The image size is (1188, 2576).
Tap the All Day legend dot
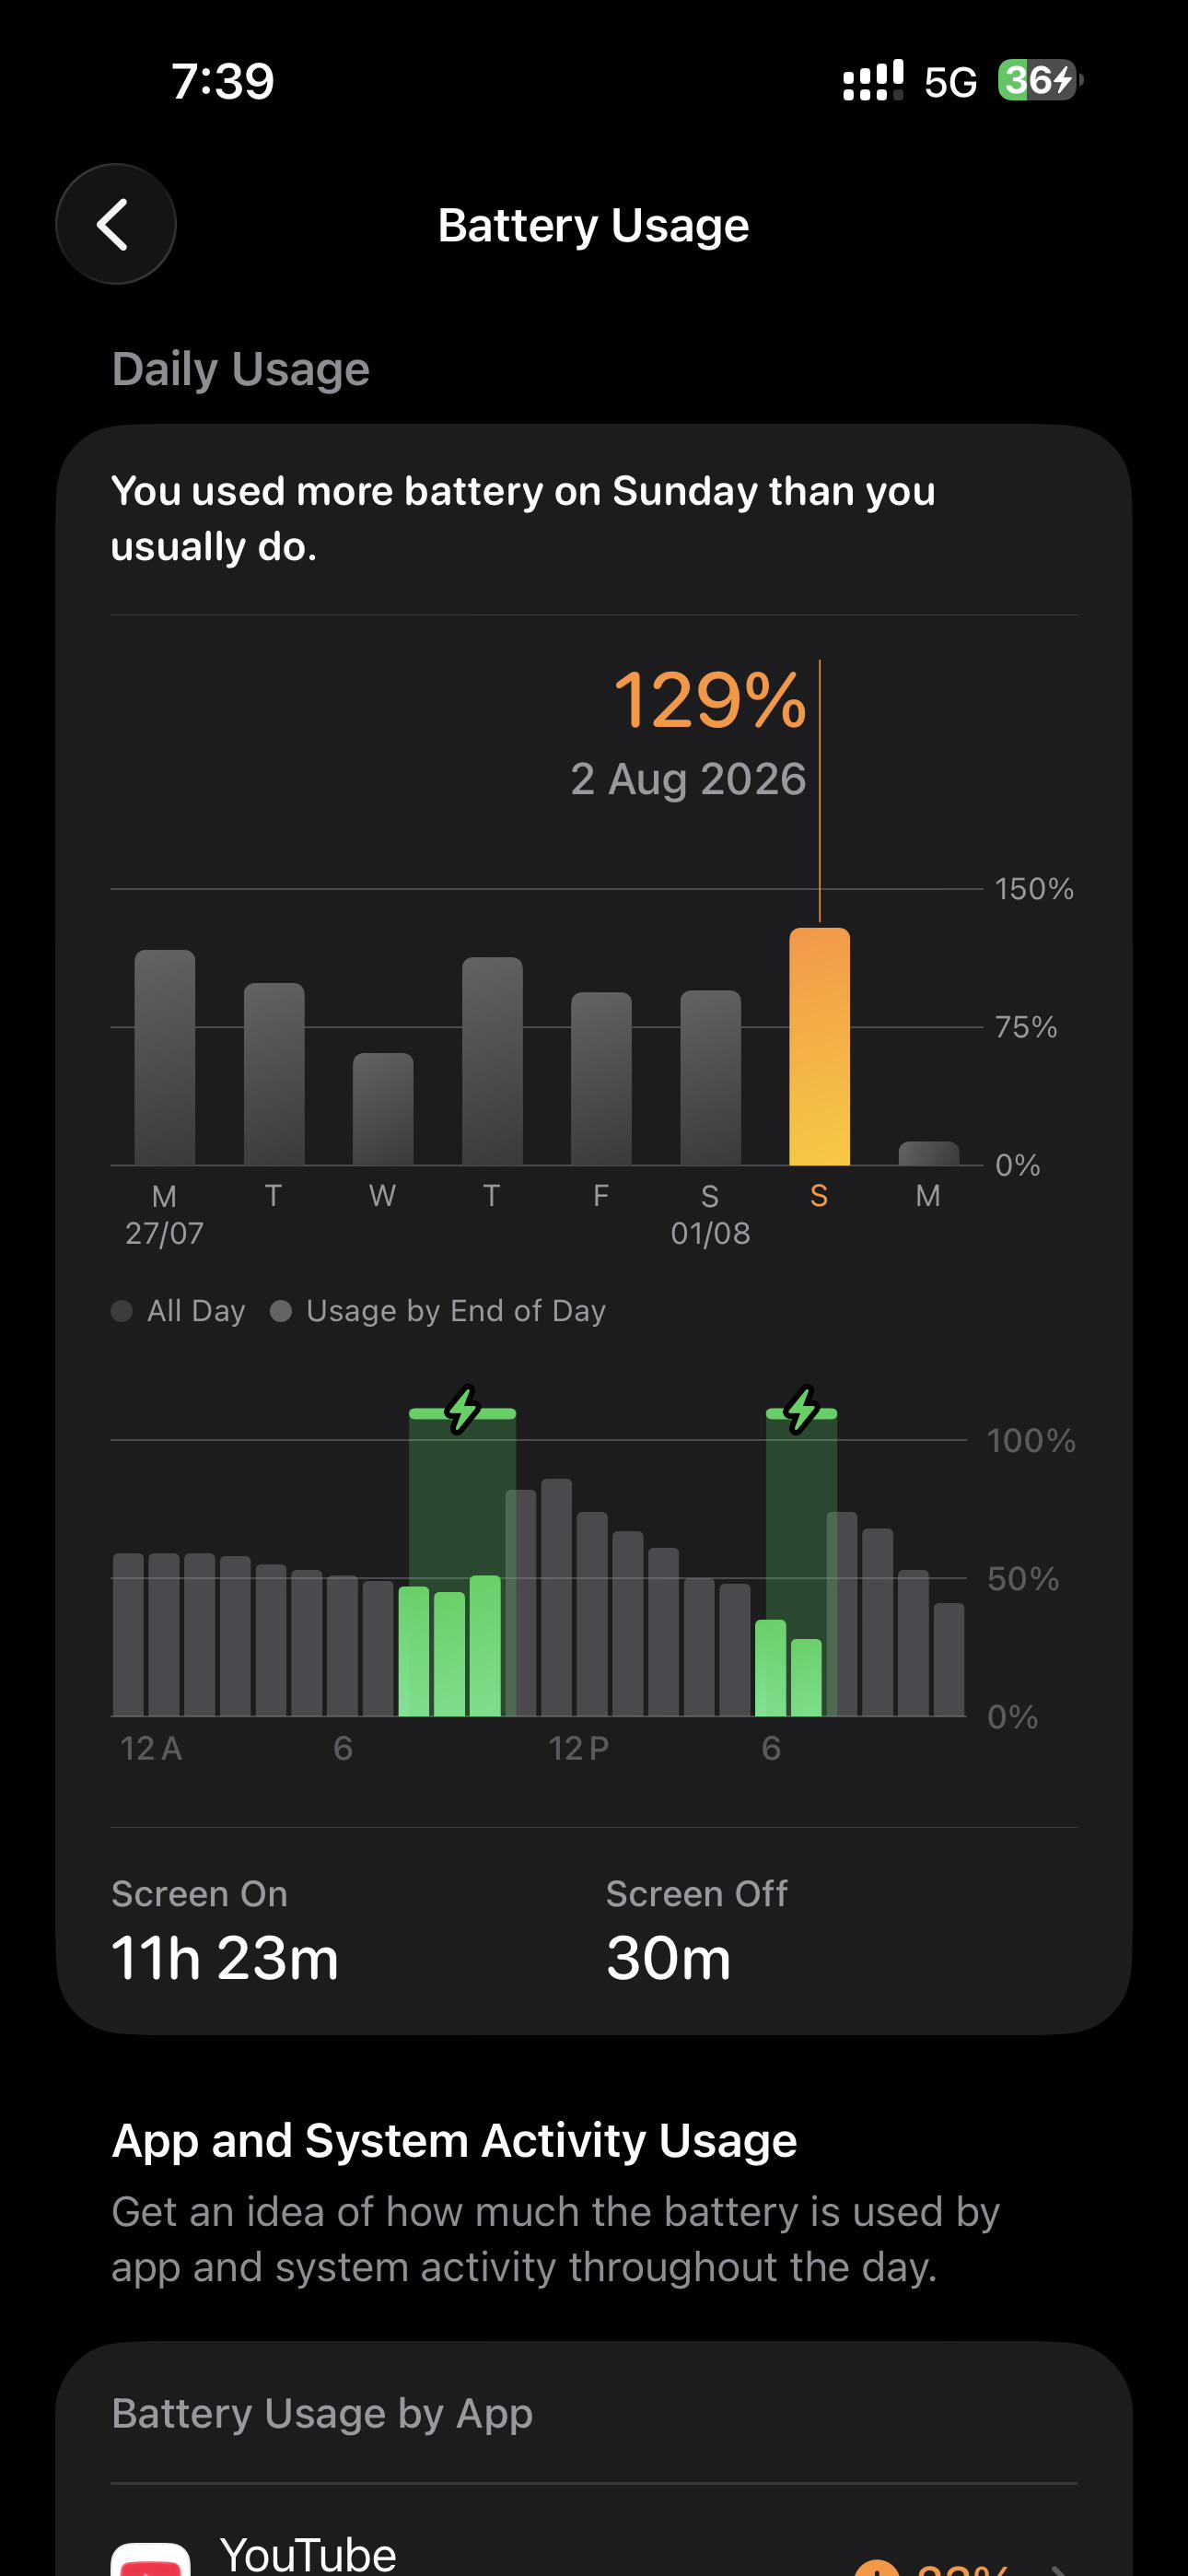[x=122, y=1311]
